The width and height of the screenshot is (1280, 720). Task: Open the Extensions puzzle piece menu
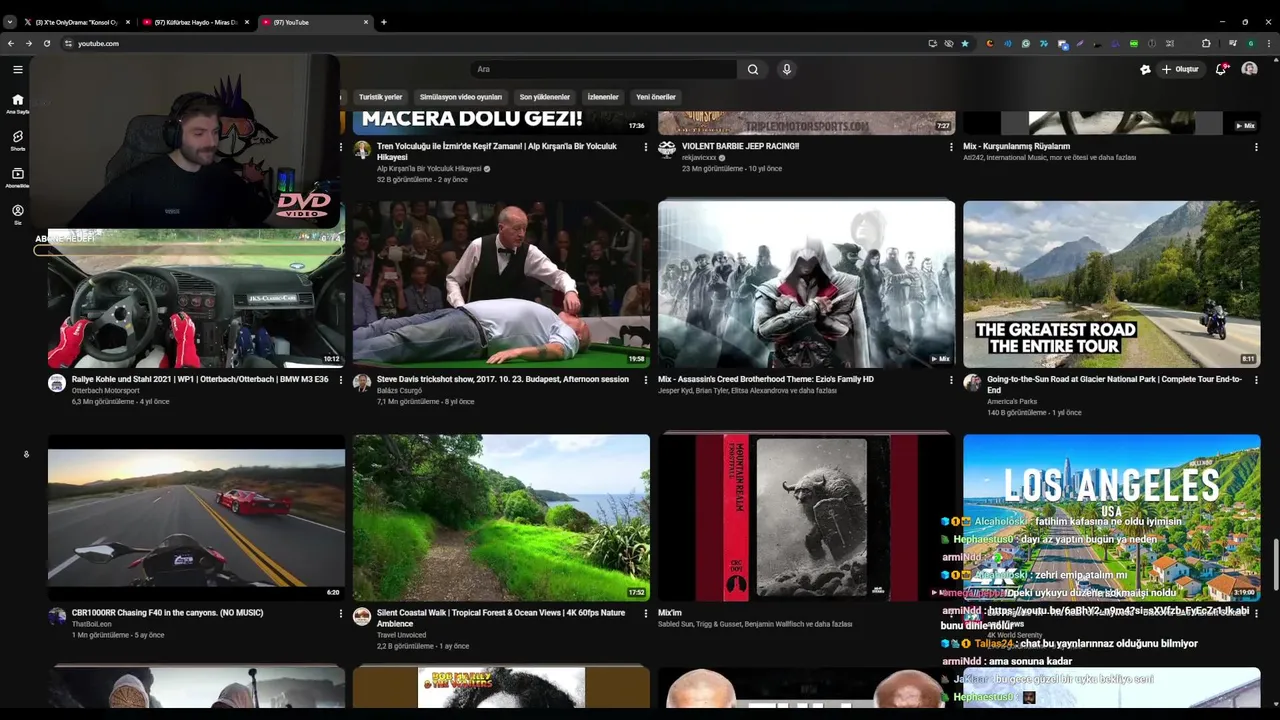point(1206,43)
